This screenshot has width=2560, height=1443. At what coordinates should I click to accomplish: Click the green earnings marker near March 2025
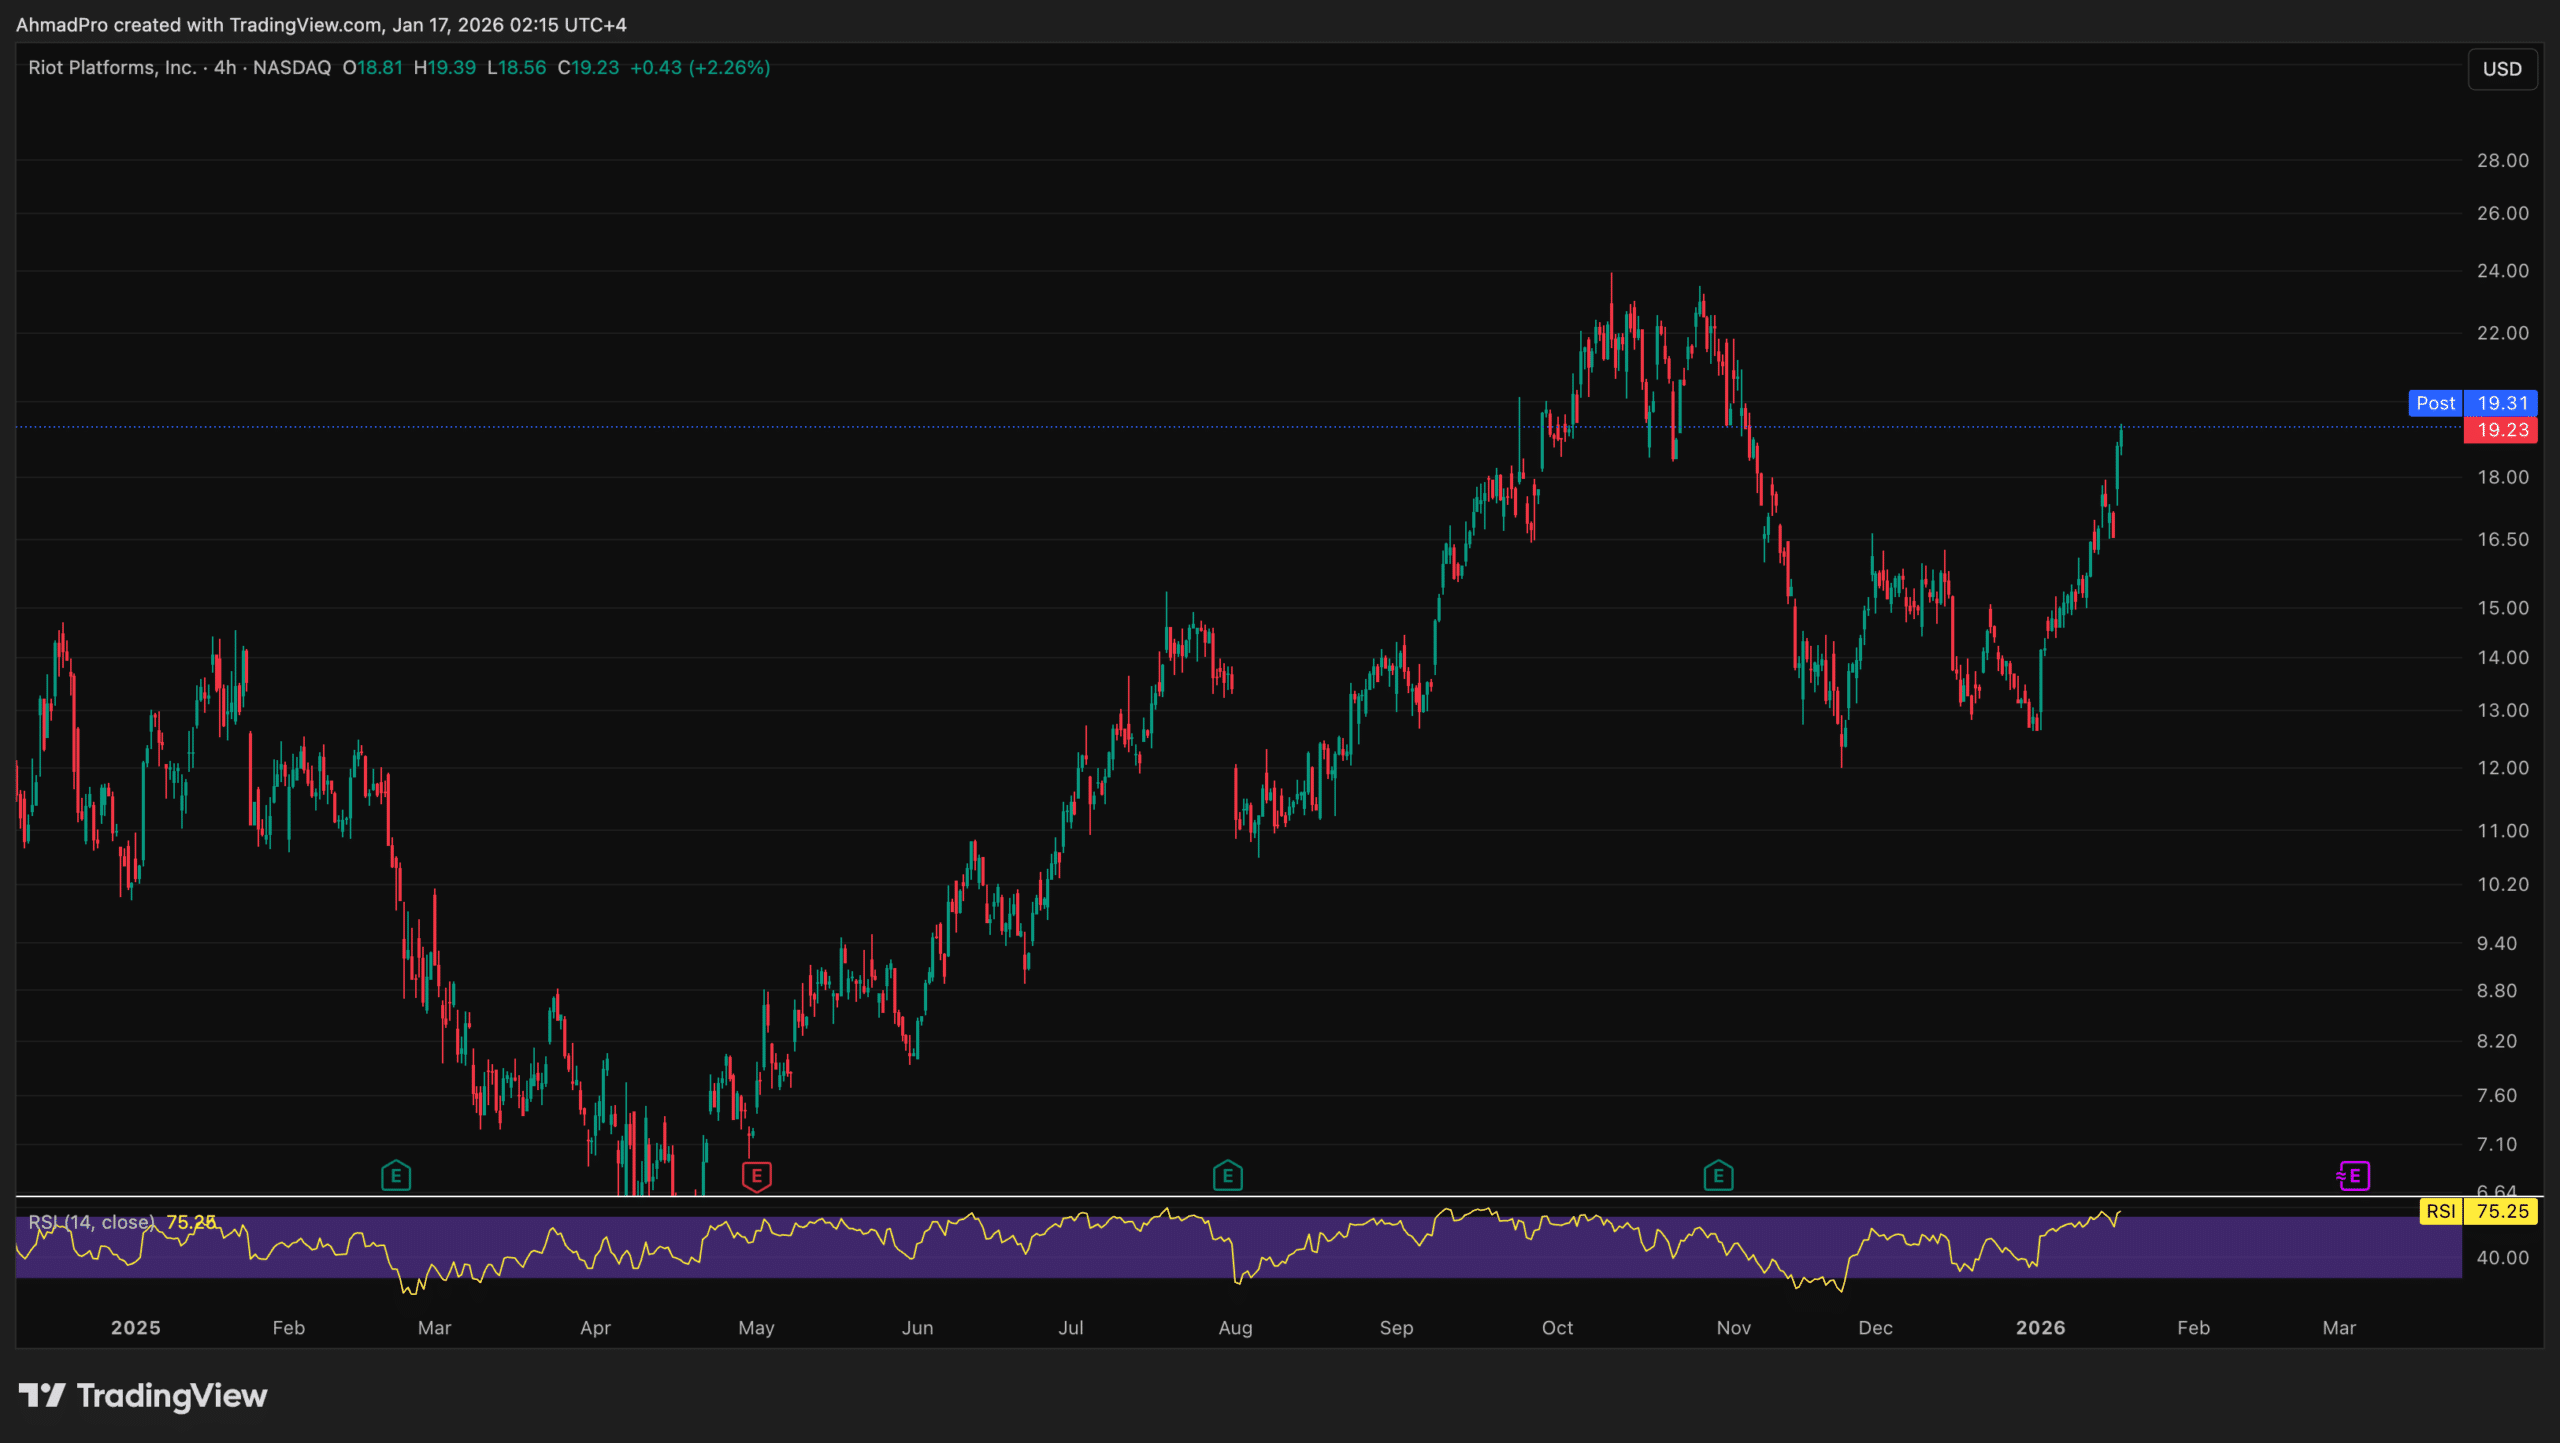(x=396, y=1176)
